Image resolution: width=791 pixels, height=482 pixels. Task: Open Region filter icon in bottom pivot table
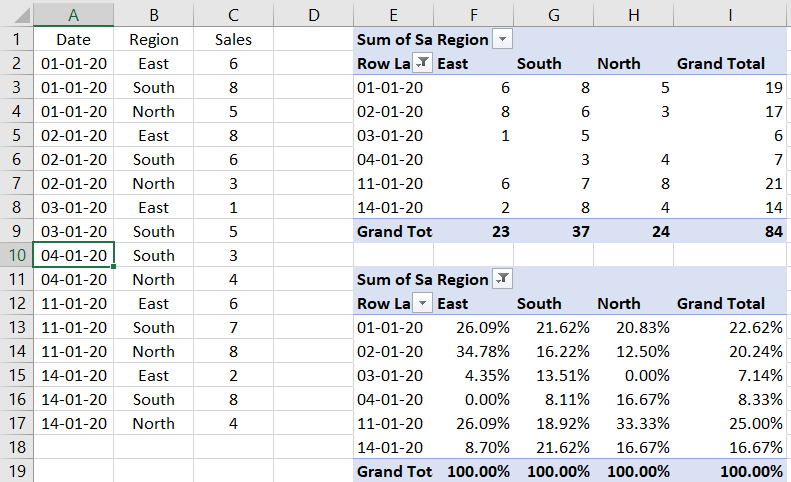pyautogui.click(x=503, y=280)
